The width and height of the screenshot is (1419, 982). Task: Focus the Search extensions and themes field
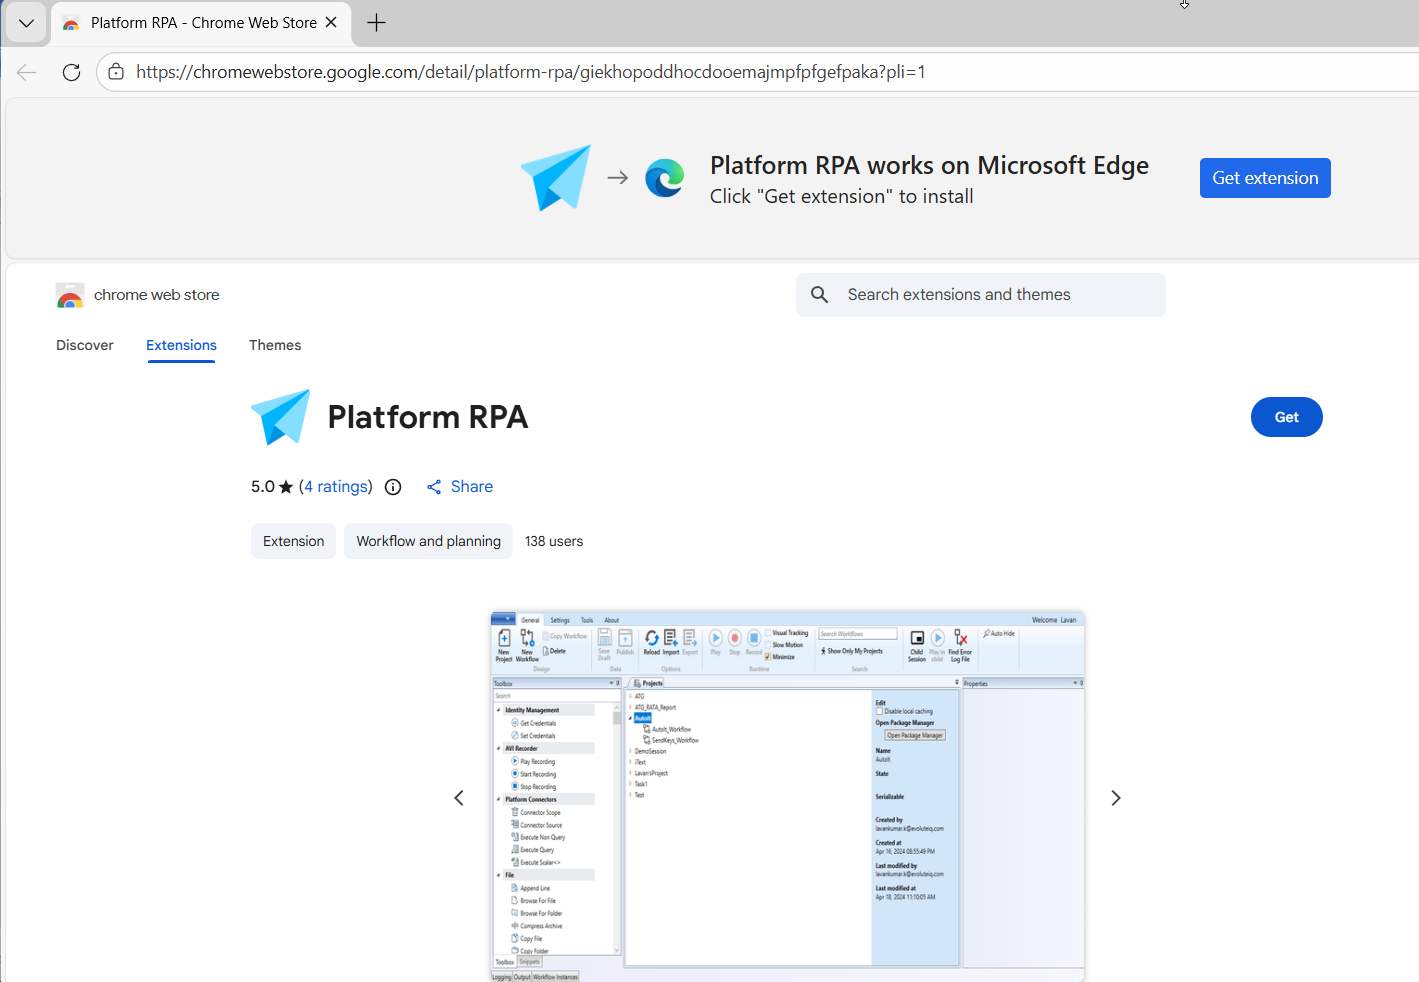coord(981,295)
